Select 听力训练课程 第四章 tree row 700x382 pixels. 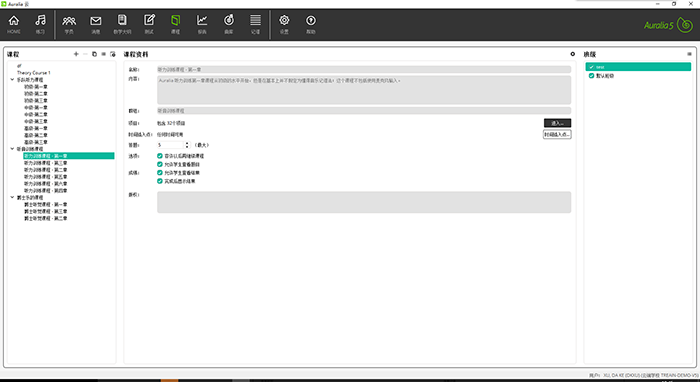46,191
